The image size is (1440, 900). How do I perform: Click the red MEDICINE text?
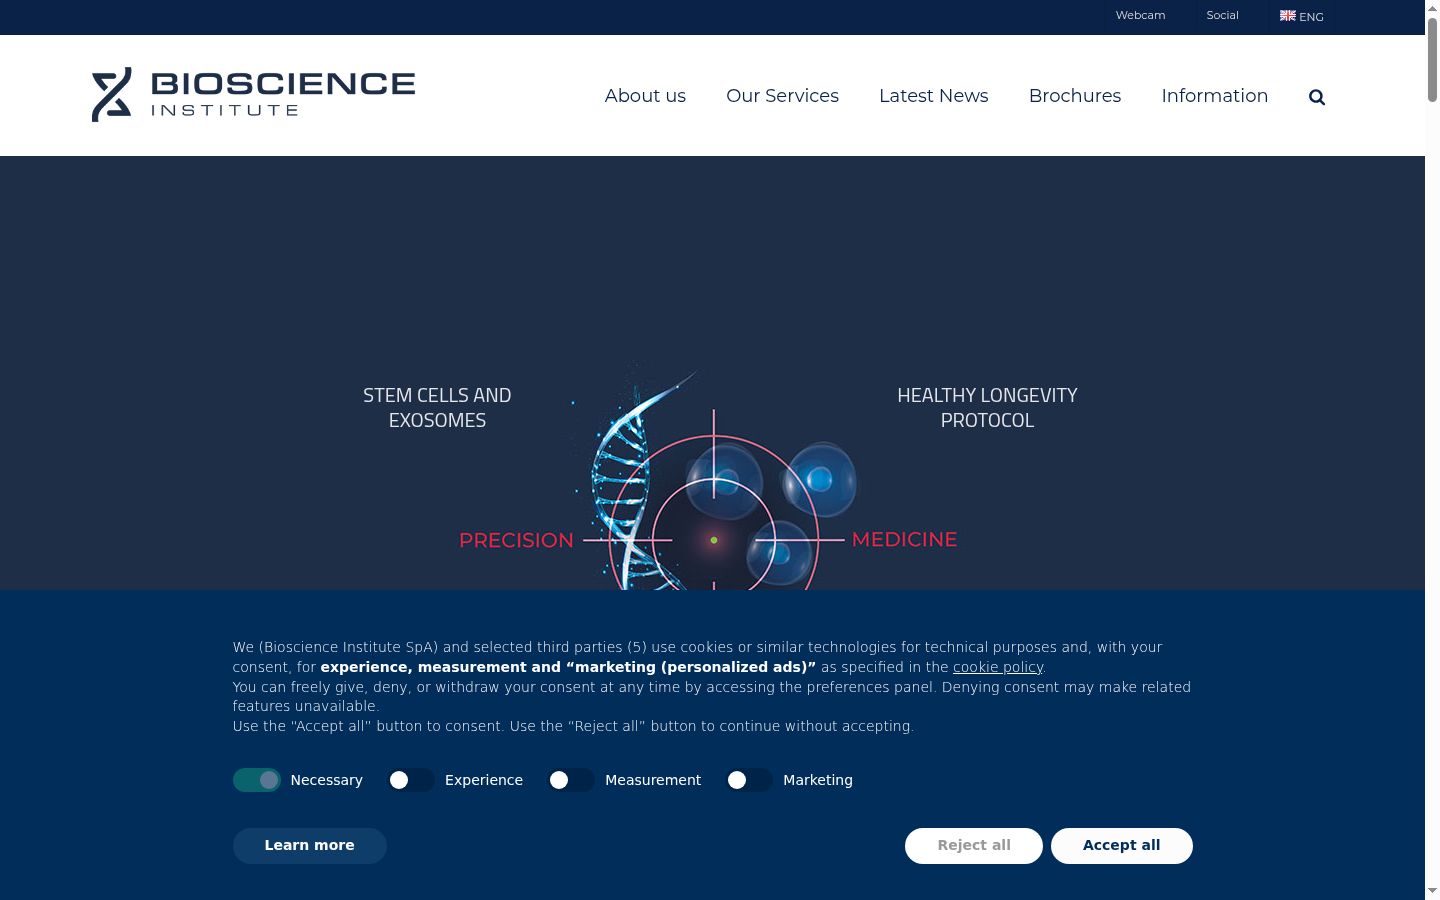coord(904,540)
